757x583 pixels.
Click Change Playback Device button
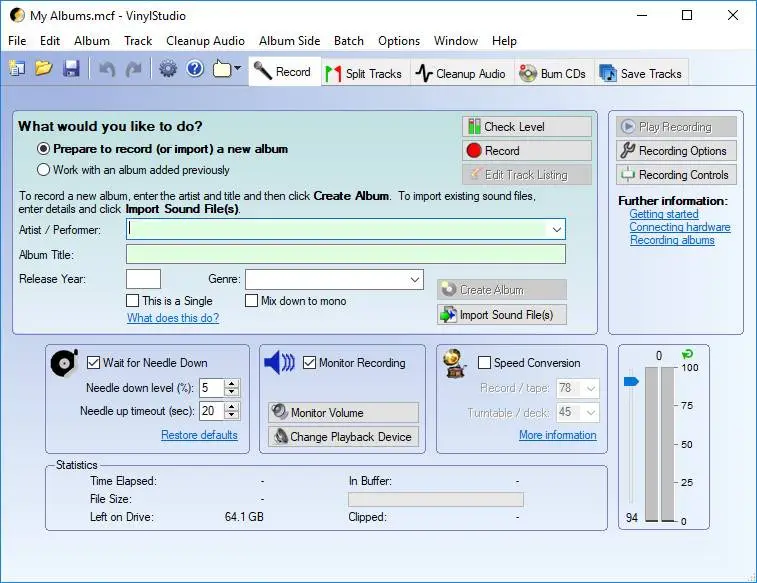pos(343,437)
